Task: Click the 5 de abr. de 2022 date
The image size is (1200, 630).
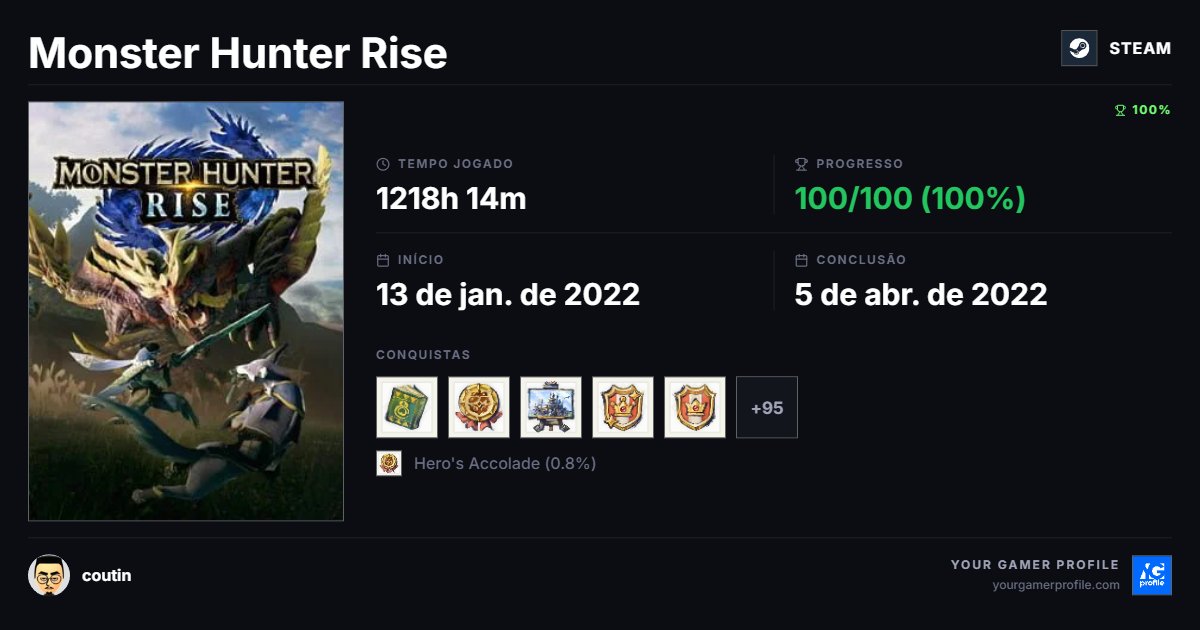Action: [x=921, y=294]
